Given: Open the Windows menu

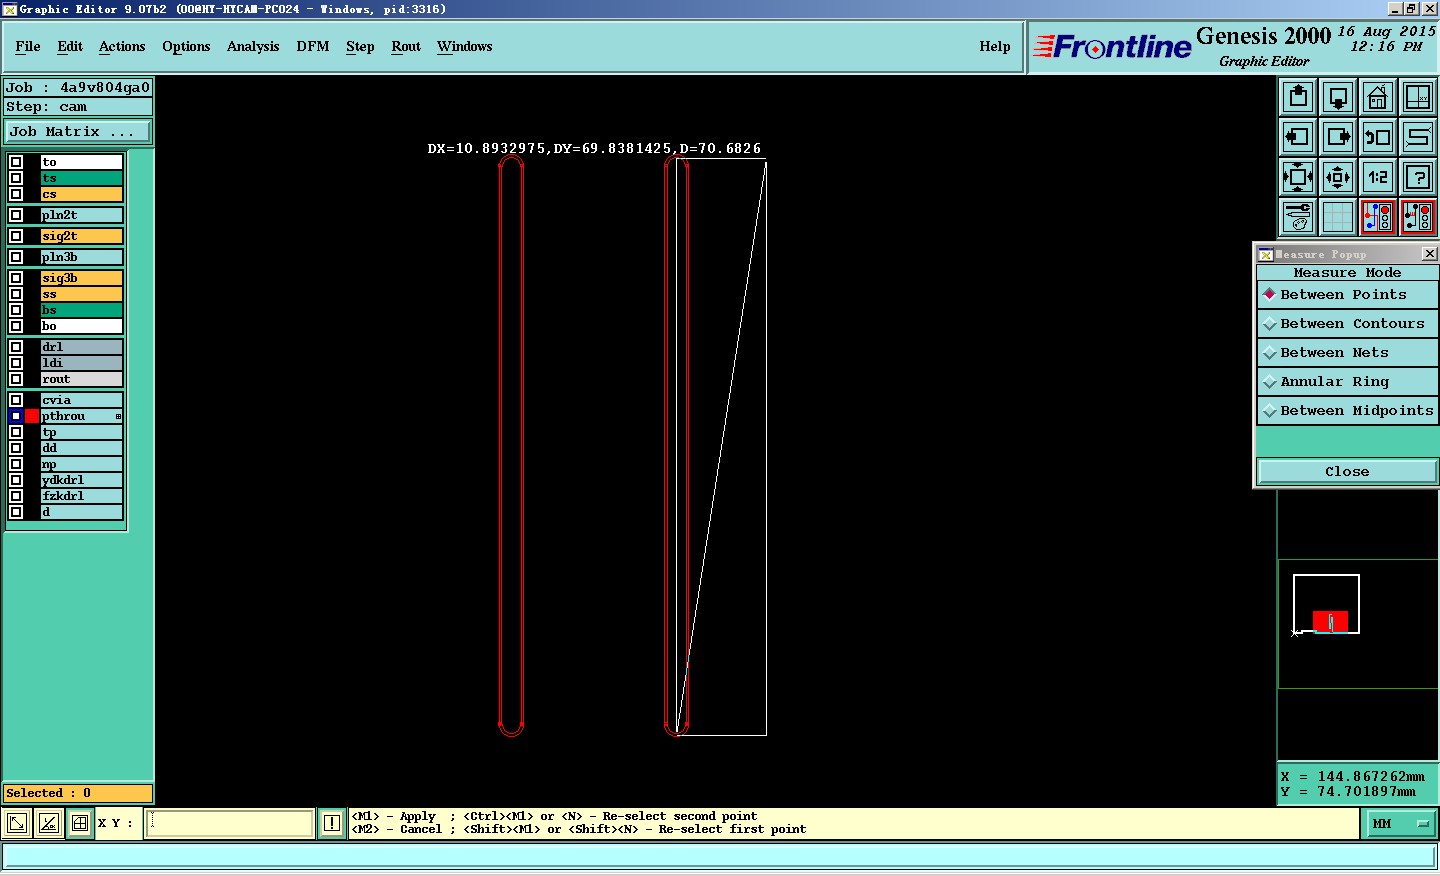Looking at the screenshot, I should 465,47.
